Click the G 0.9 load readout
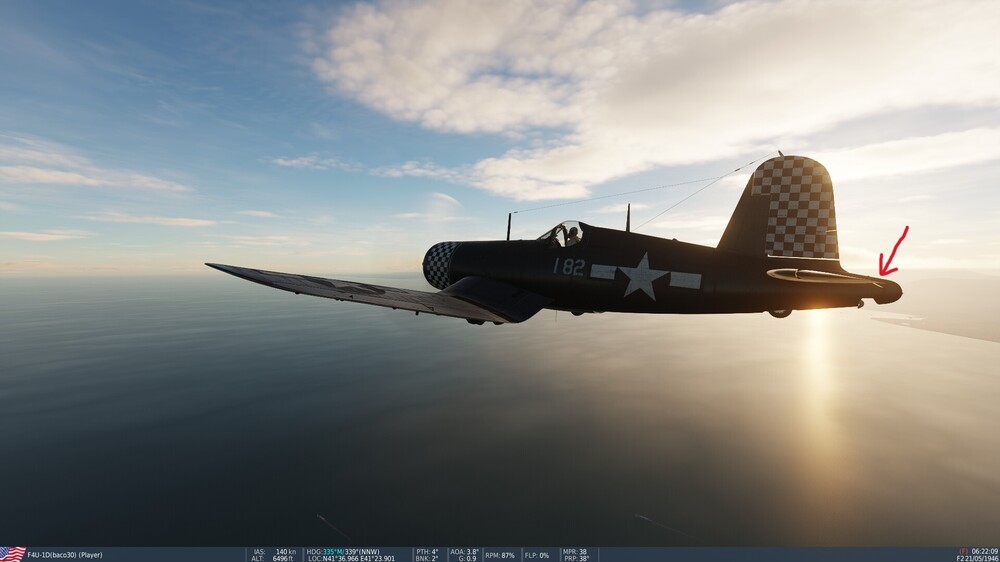1000x562 pixels. click(468, 559)
